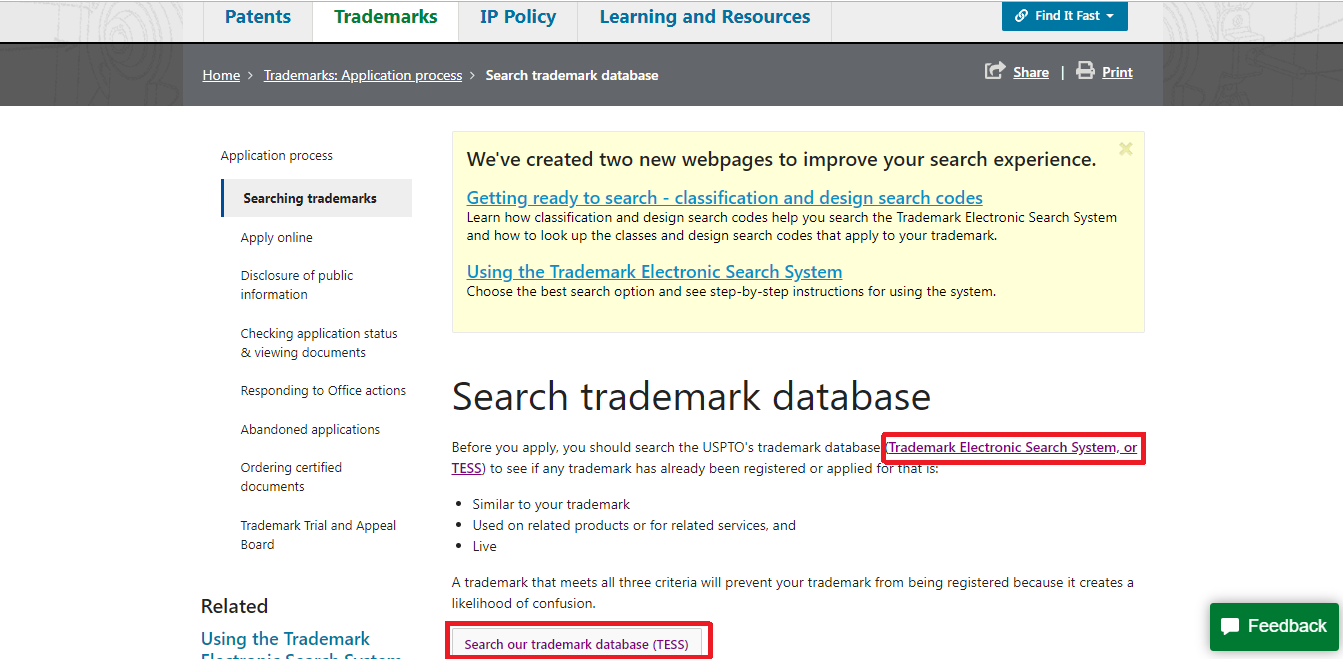The width and height of the screenshot is (1343, 659).
Task: Go to Home breadcrumb link
Action: pos(221,75)
